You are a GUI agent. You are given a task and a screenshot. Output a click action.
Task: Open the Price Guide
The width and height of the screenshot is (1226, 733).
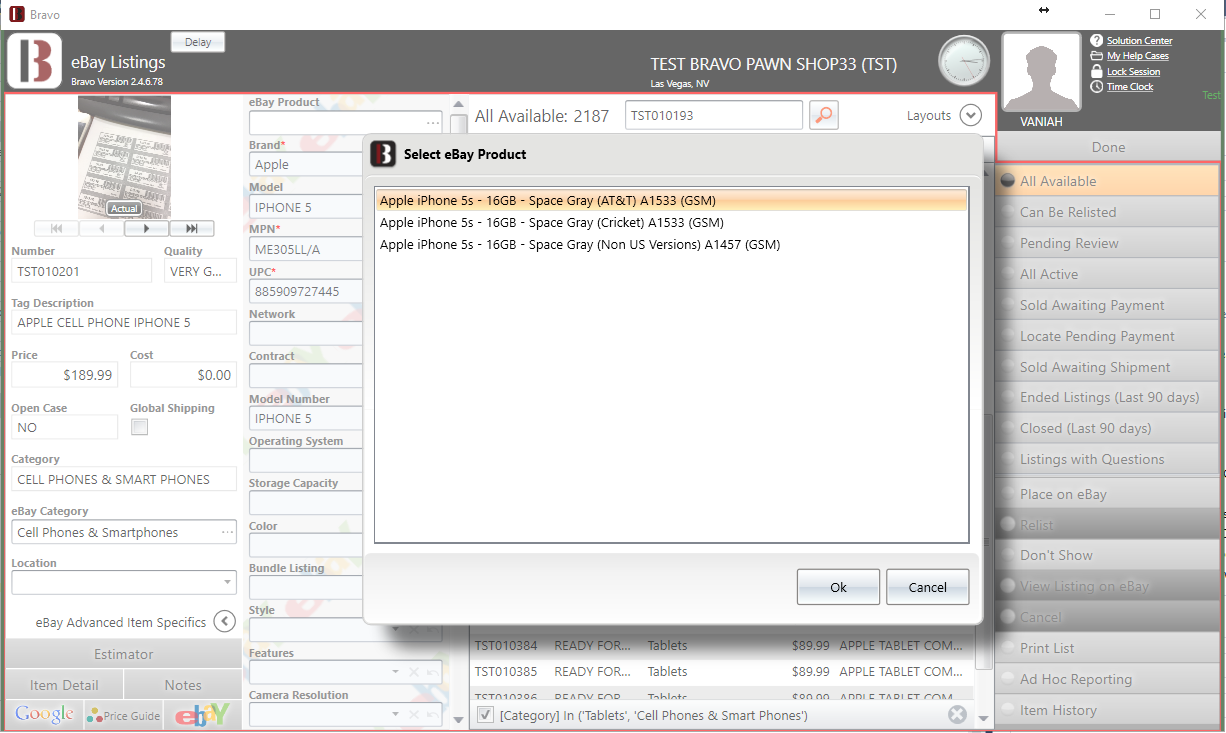(124, 715)
